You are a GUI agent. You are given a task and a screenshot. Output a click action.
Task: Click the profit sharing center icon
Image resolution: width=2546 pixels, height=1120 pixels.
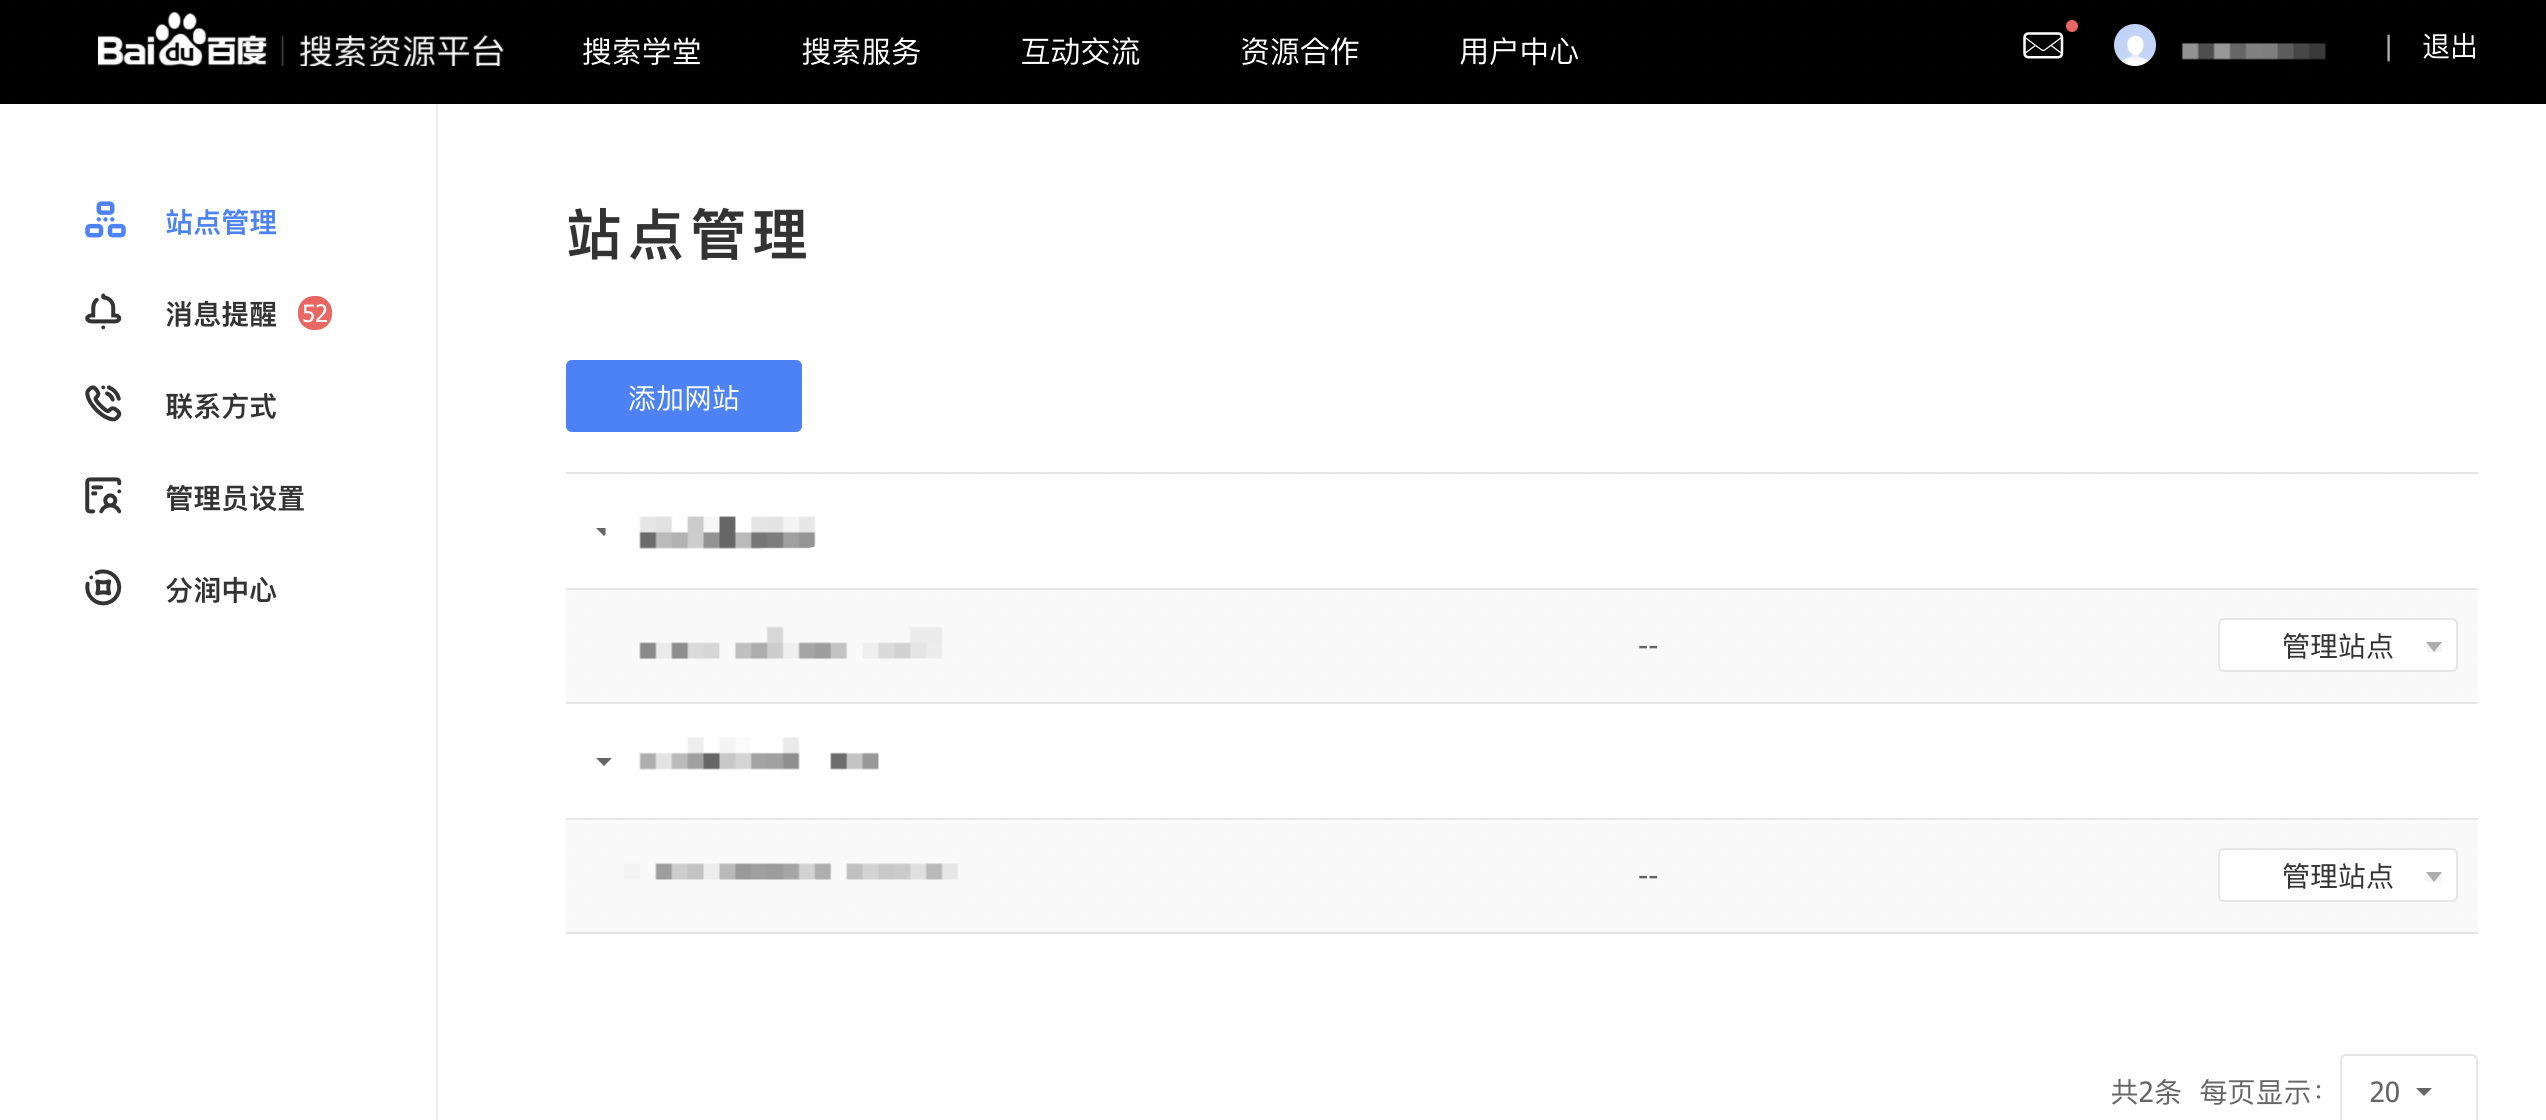(x=103, y=588)
